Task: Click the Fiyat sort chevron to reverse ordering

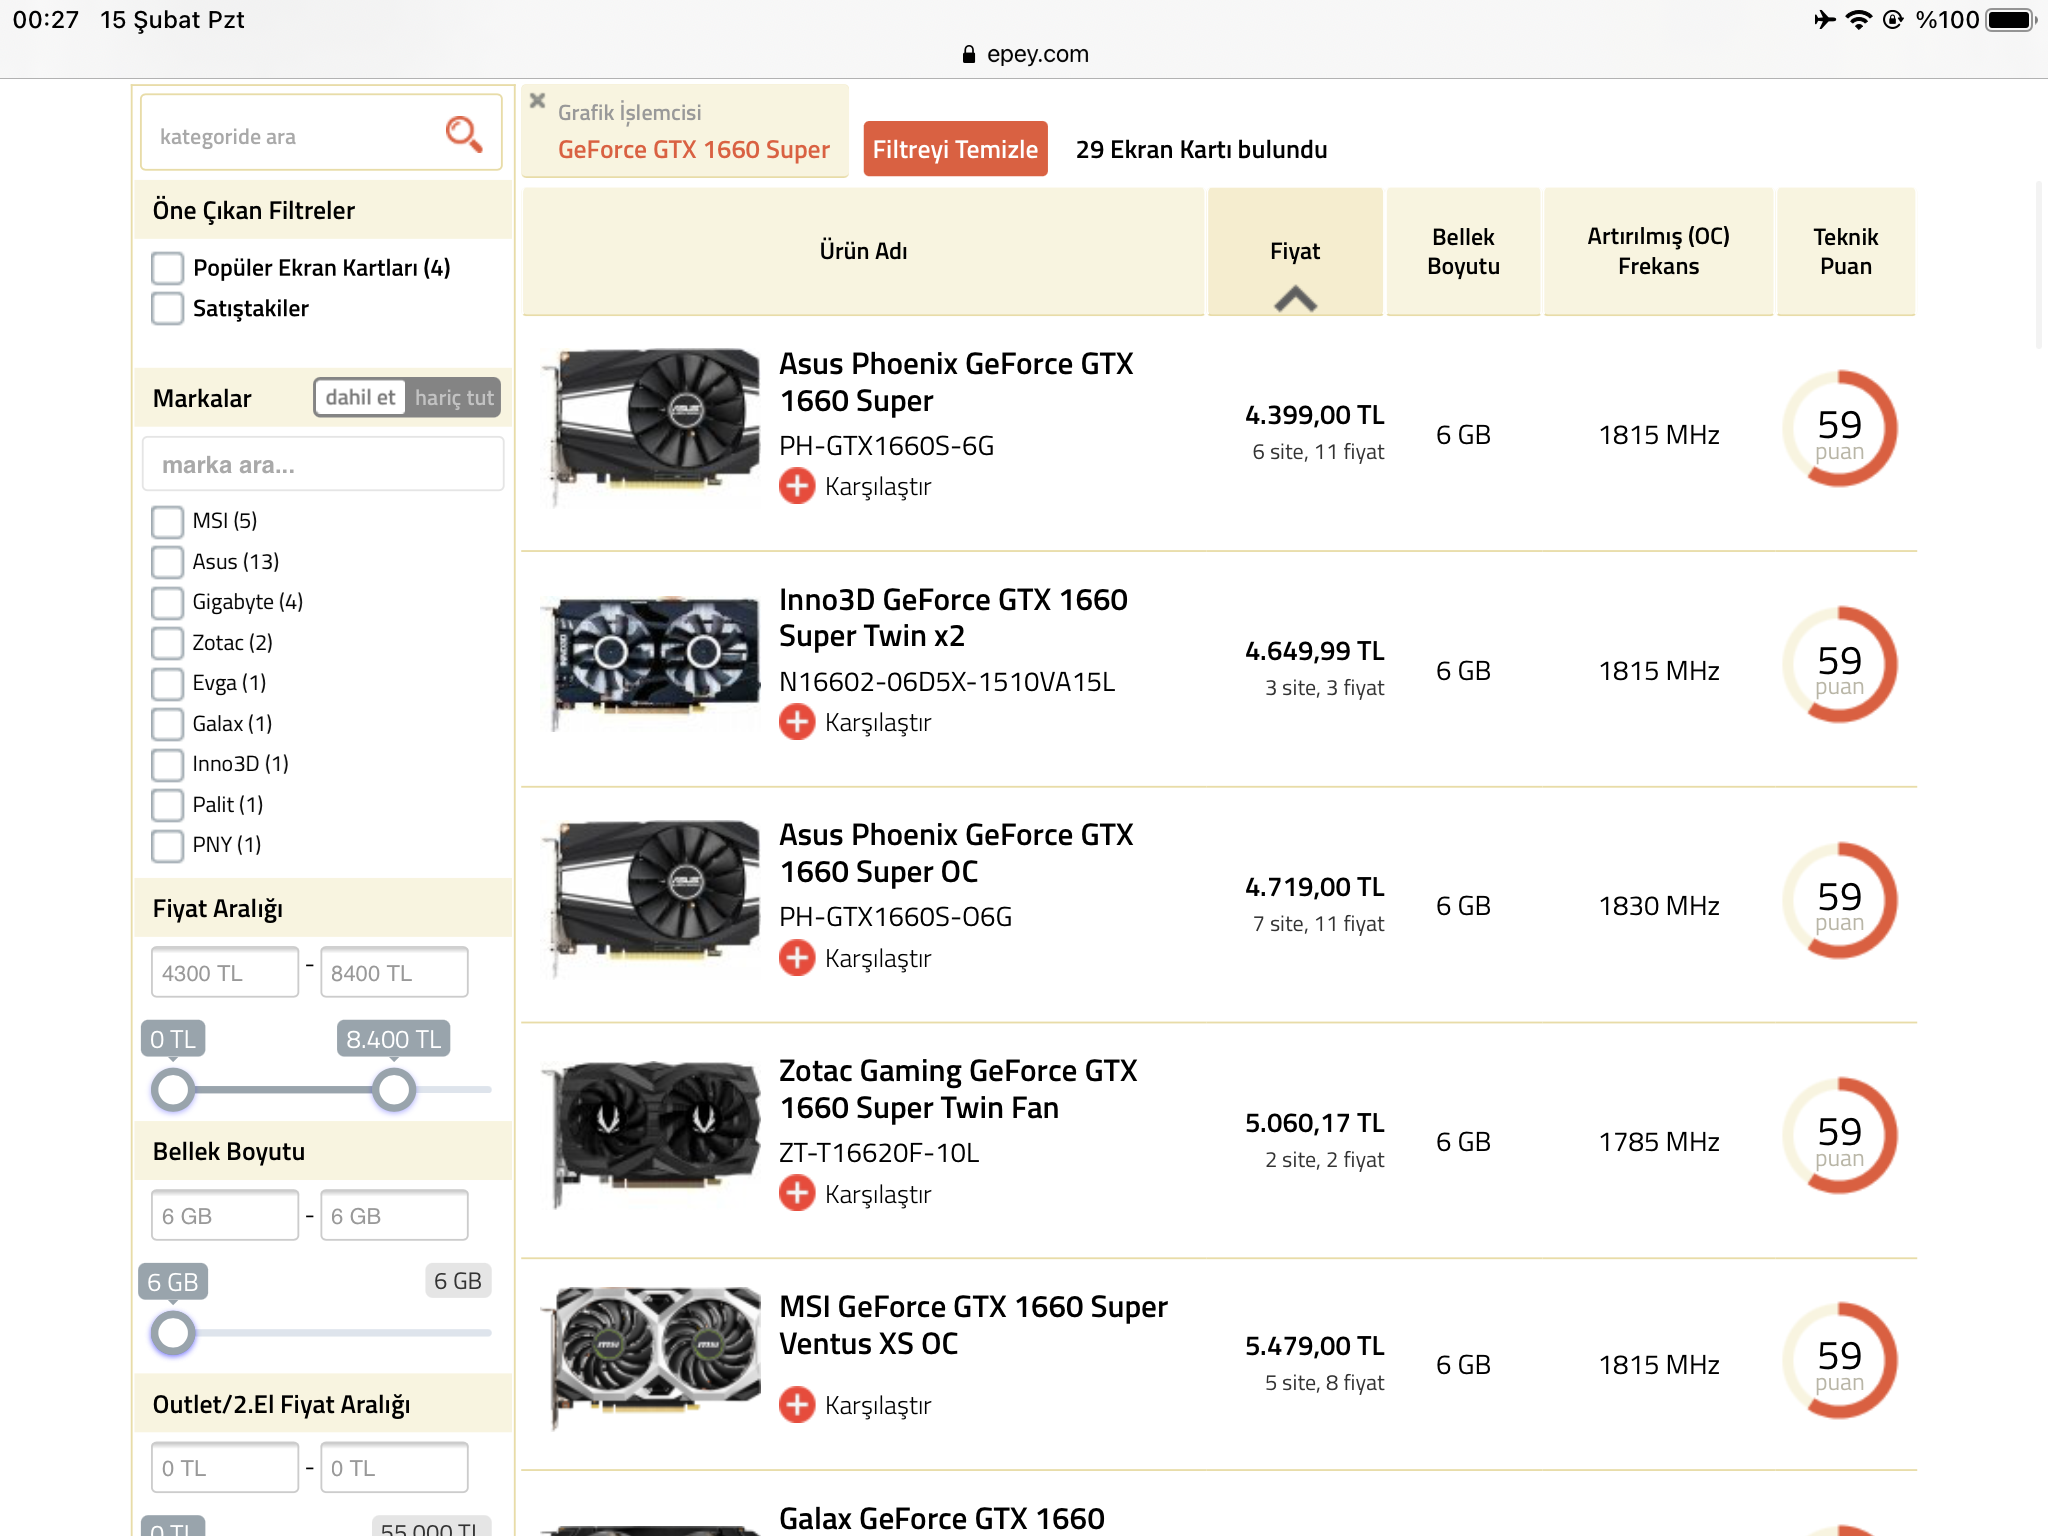Action: (x=1295, y=297)
